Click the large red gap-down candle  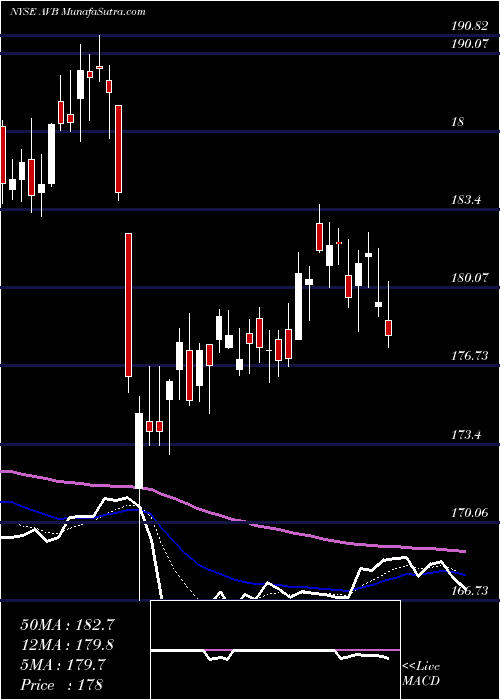[128, 305]
